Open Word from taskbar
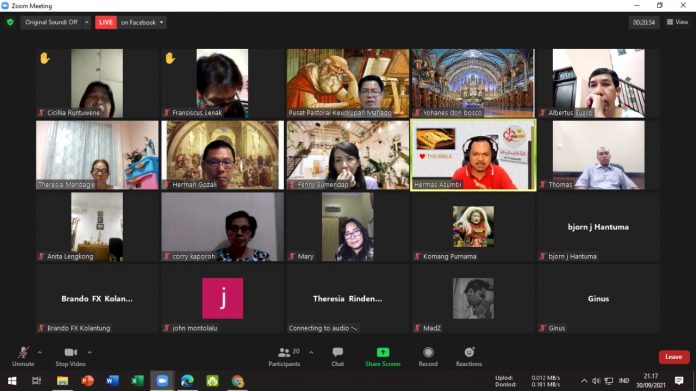The height and width of the screenshot is (391, 696). point(112,381)
